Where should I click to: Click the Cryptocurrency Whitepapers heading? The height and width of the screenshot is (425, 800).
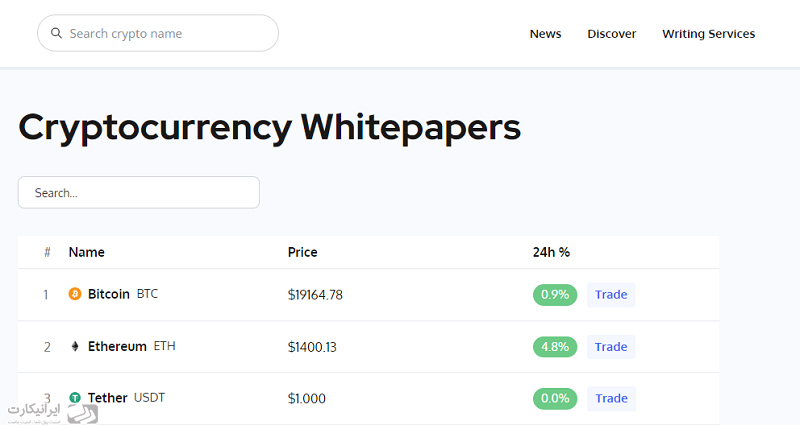(x=269, y=128)
